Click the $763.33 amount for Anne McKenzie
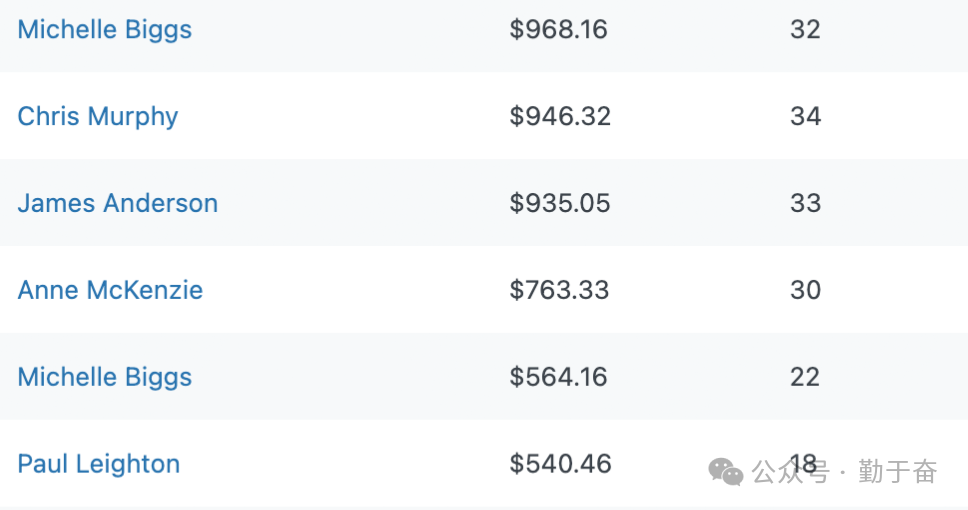Screen dimensions: 968x510 pos(560,290)
